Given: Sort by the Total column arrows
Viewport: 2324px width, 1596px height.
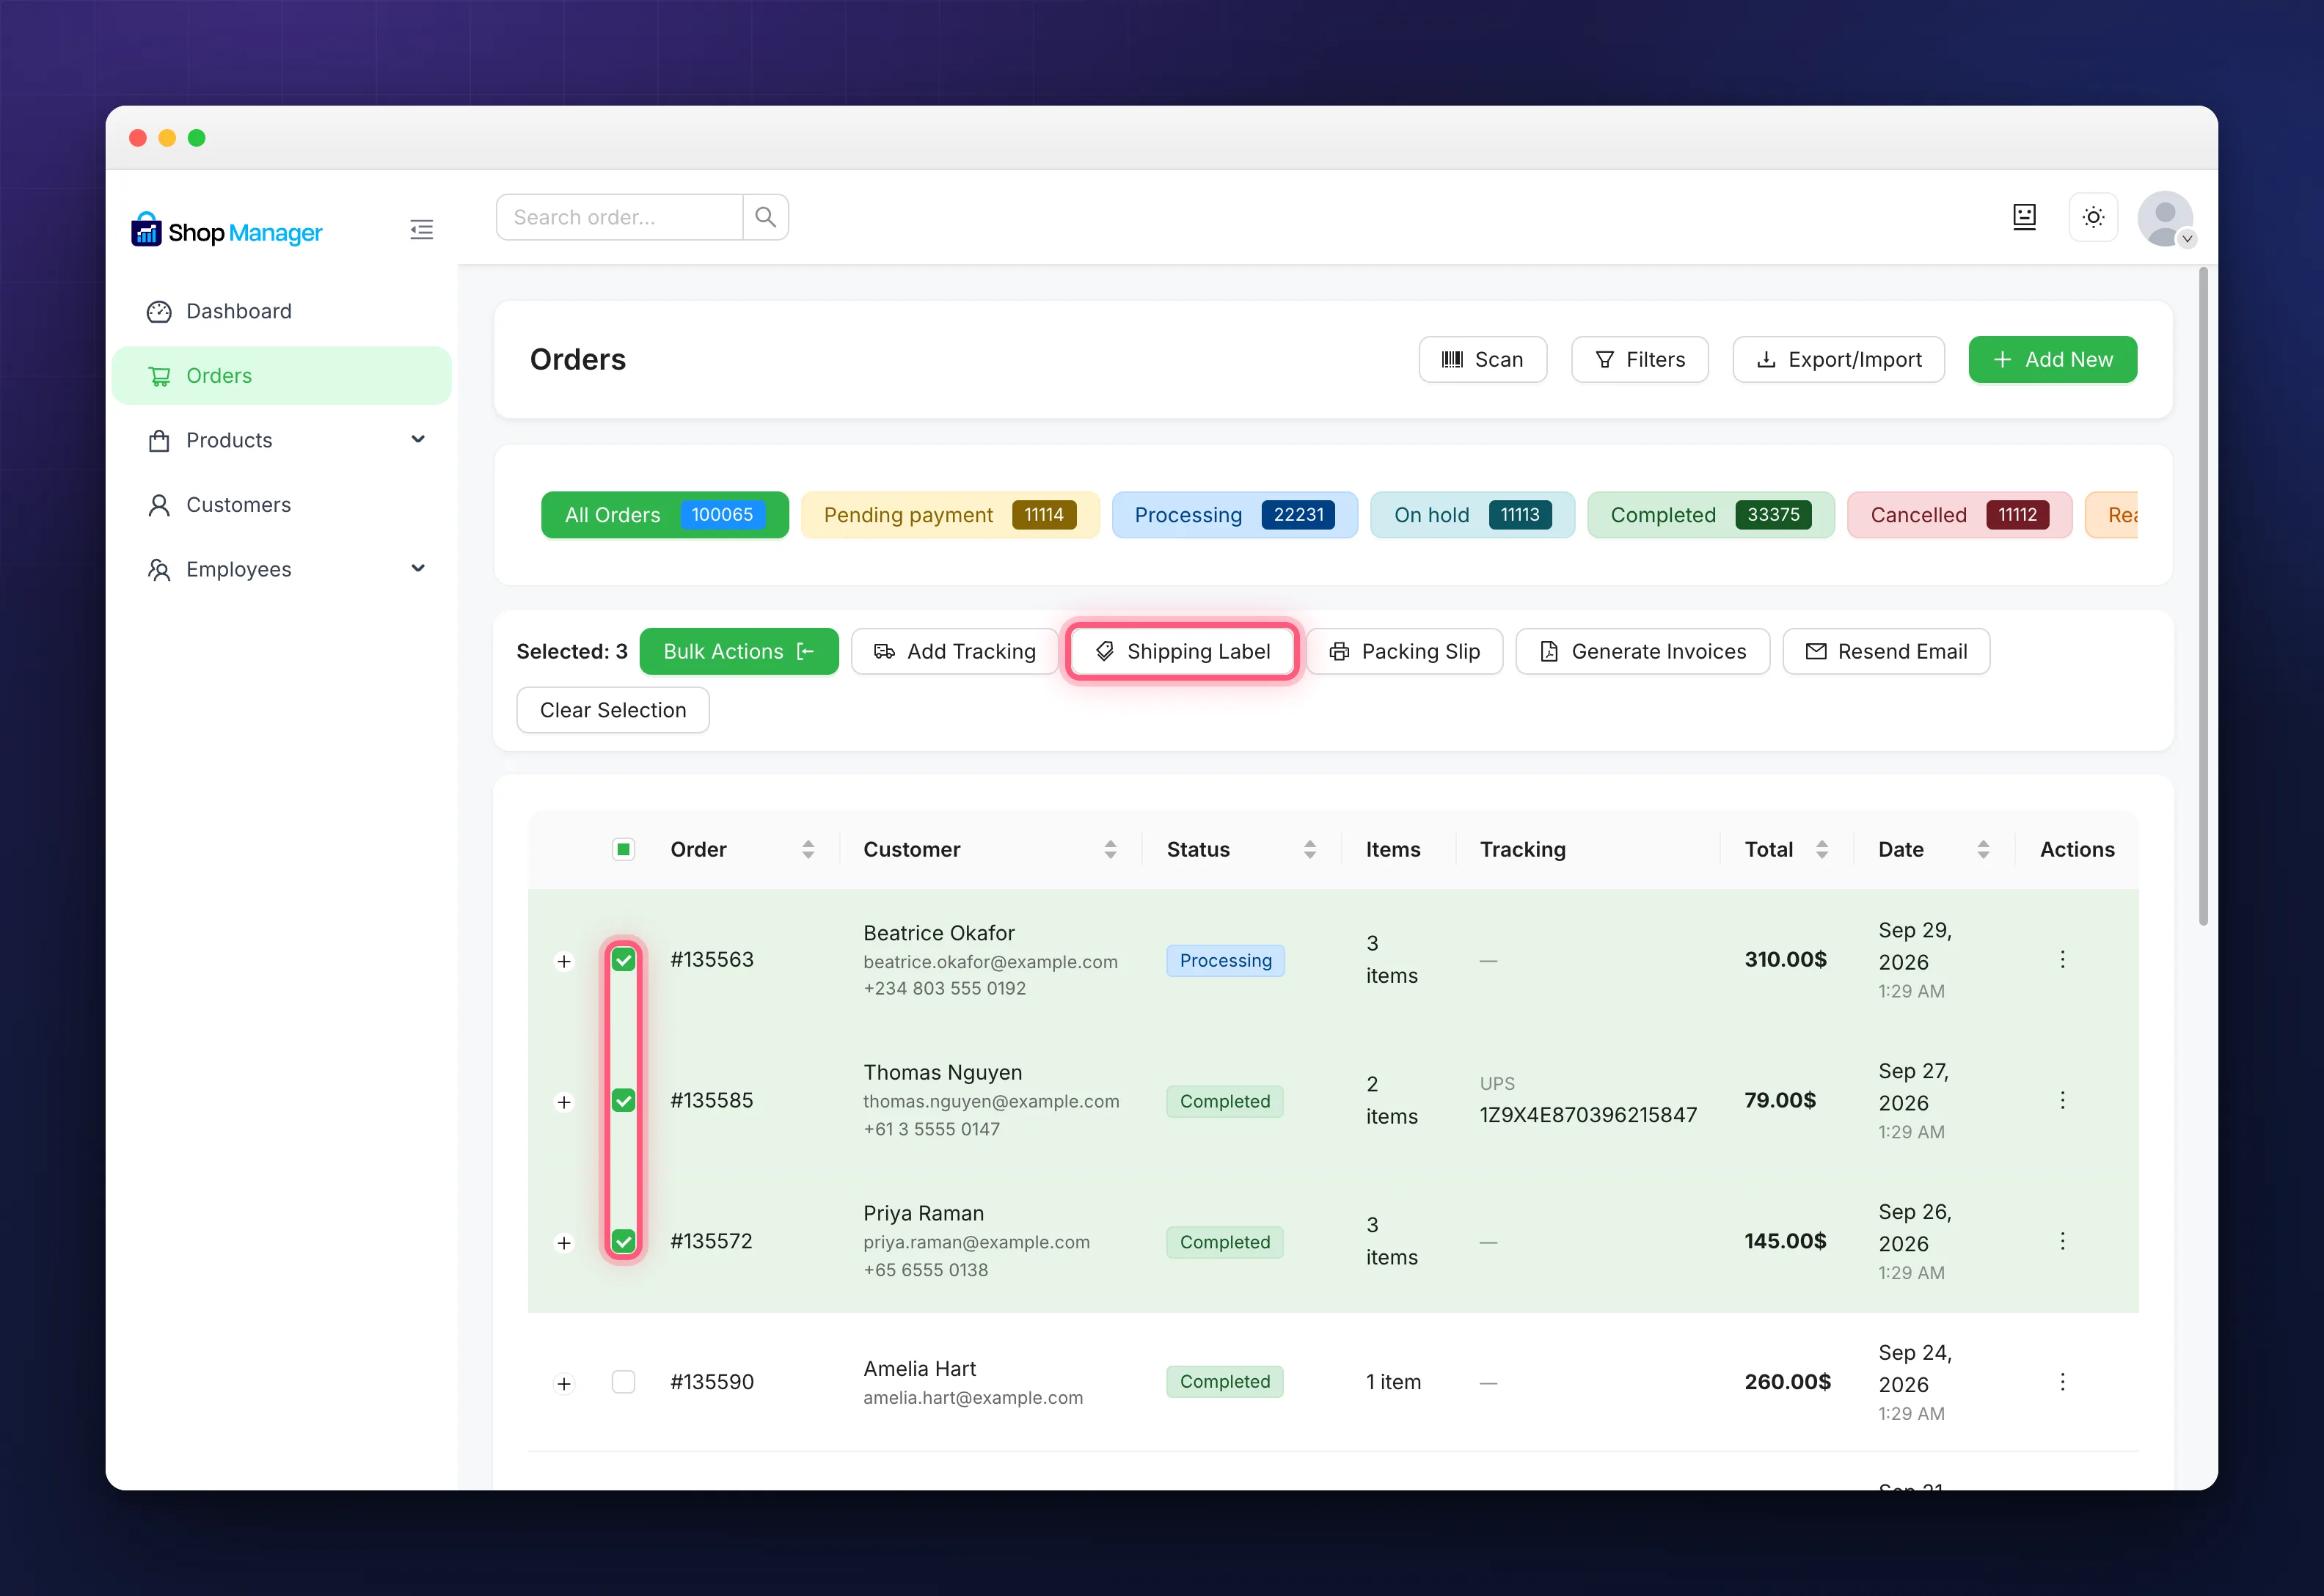Looking at the screenshot, I should [x=1822, y=850].
